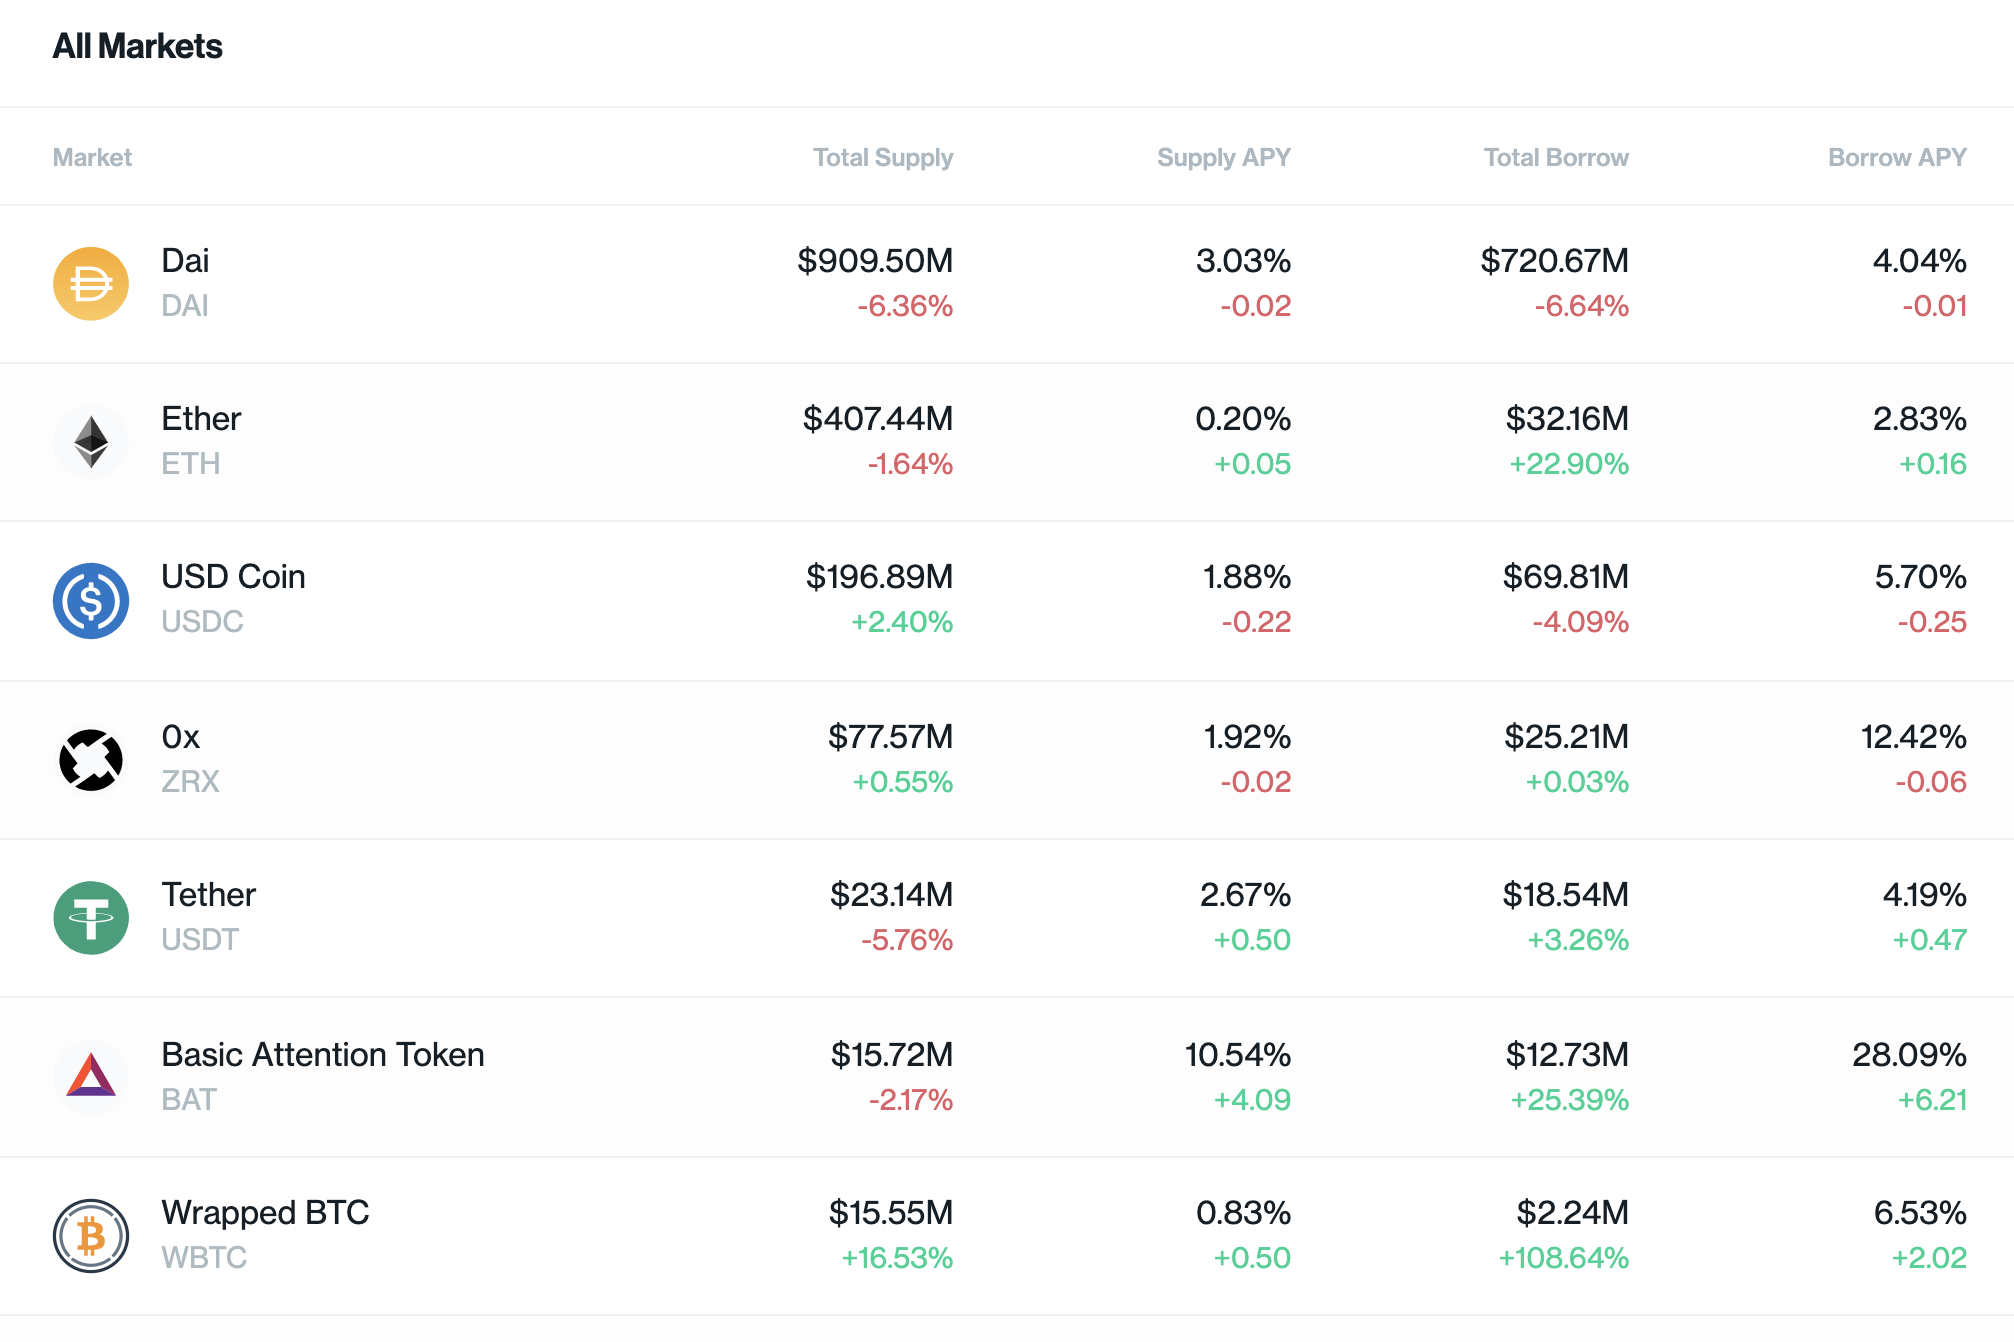Click BAT supply APY 10.54%
Screen dimensions: 2014x1342
(x=1238, y=1055)
